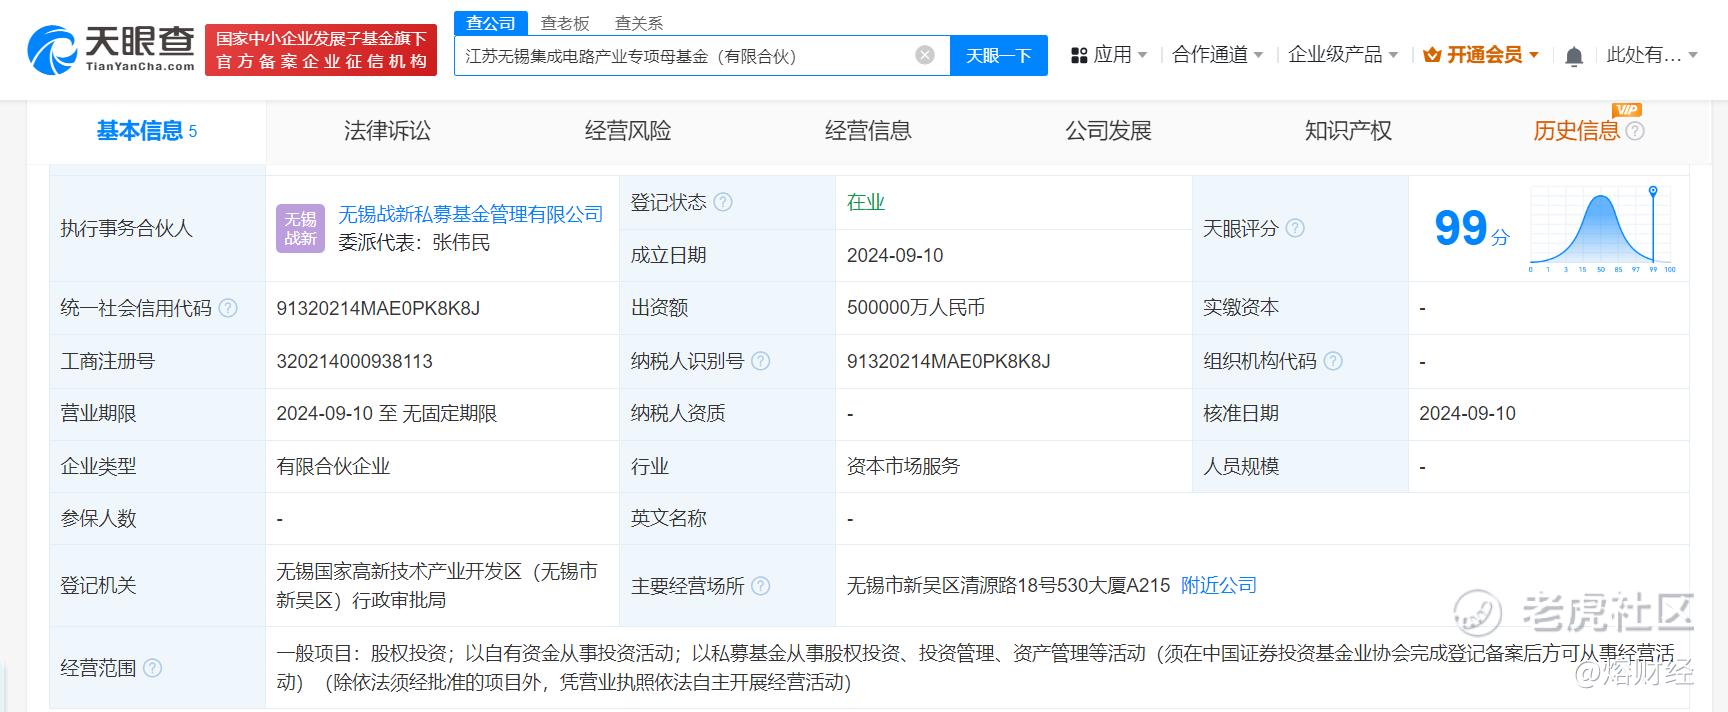
Task: Click help icon next to 主要经营场所
Action: click(760, 586)
